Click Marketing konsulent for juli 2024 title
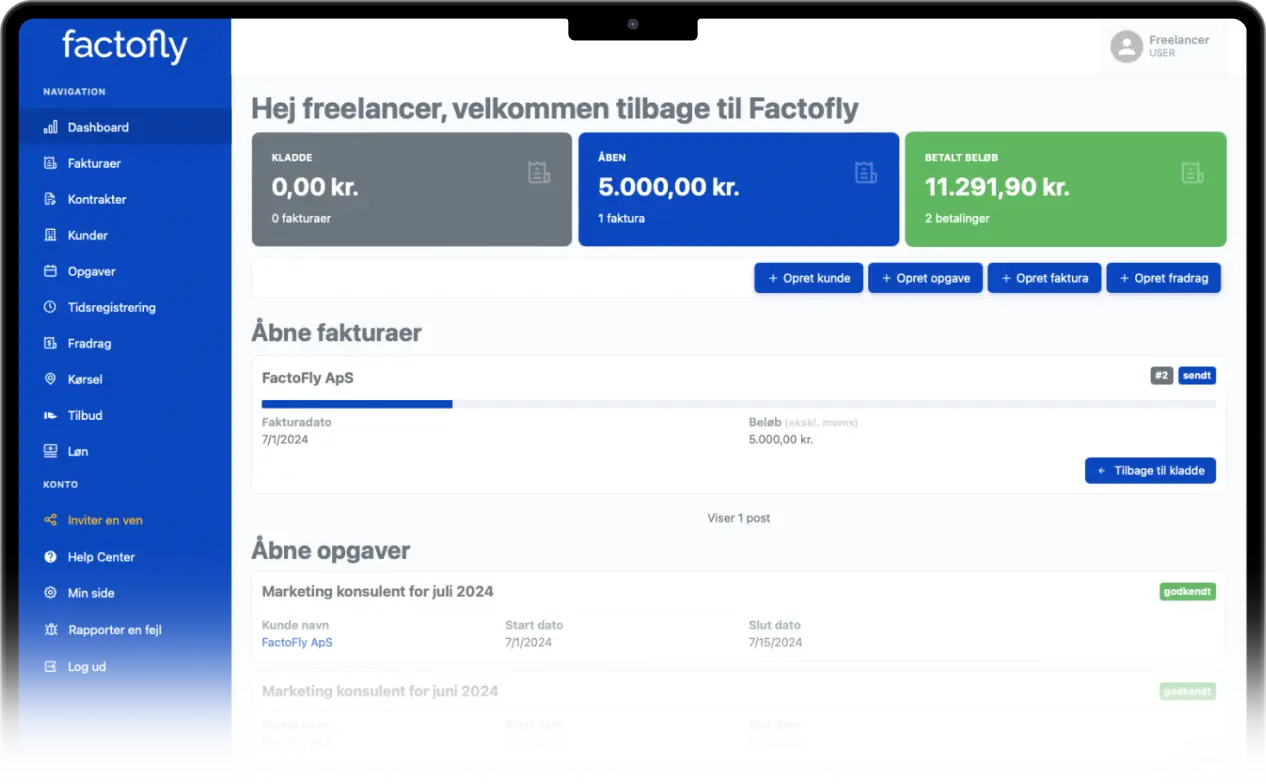Screen dimensions: 1266x784 [378, 591]
